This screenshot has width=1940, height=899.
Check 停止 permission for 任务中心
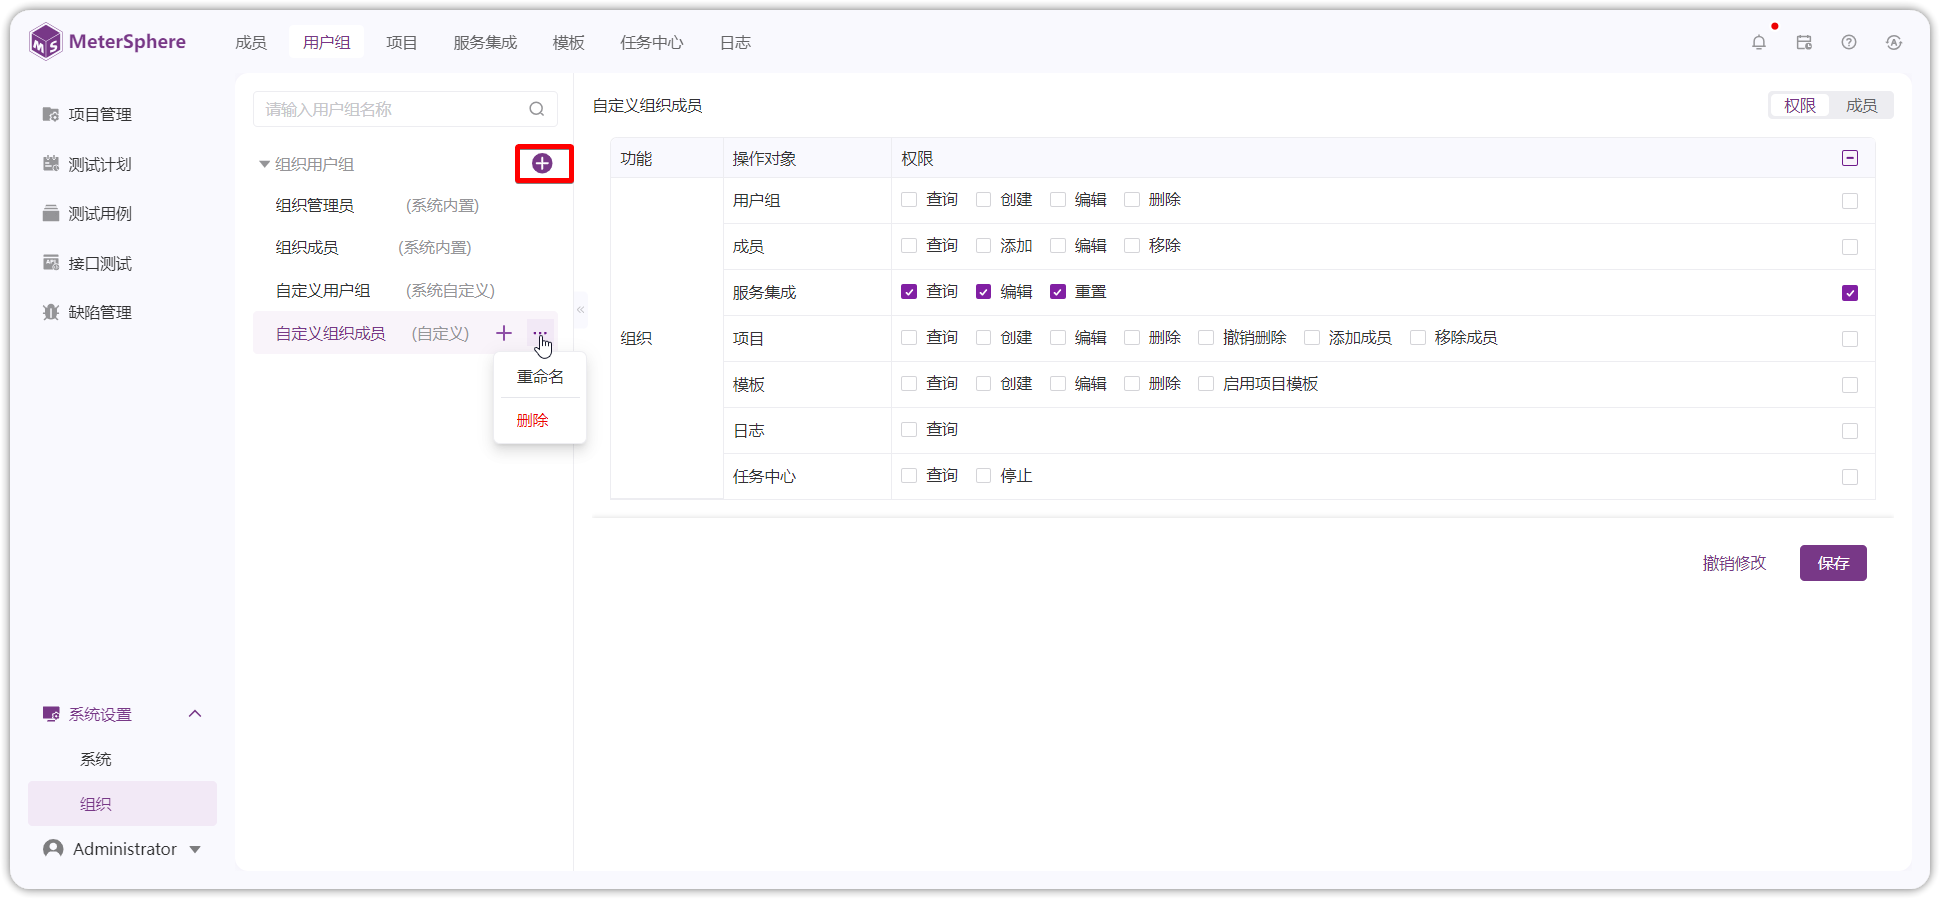[x=983, y=476]
